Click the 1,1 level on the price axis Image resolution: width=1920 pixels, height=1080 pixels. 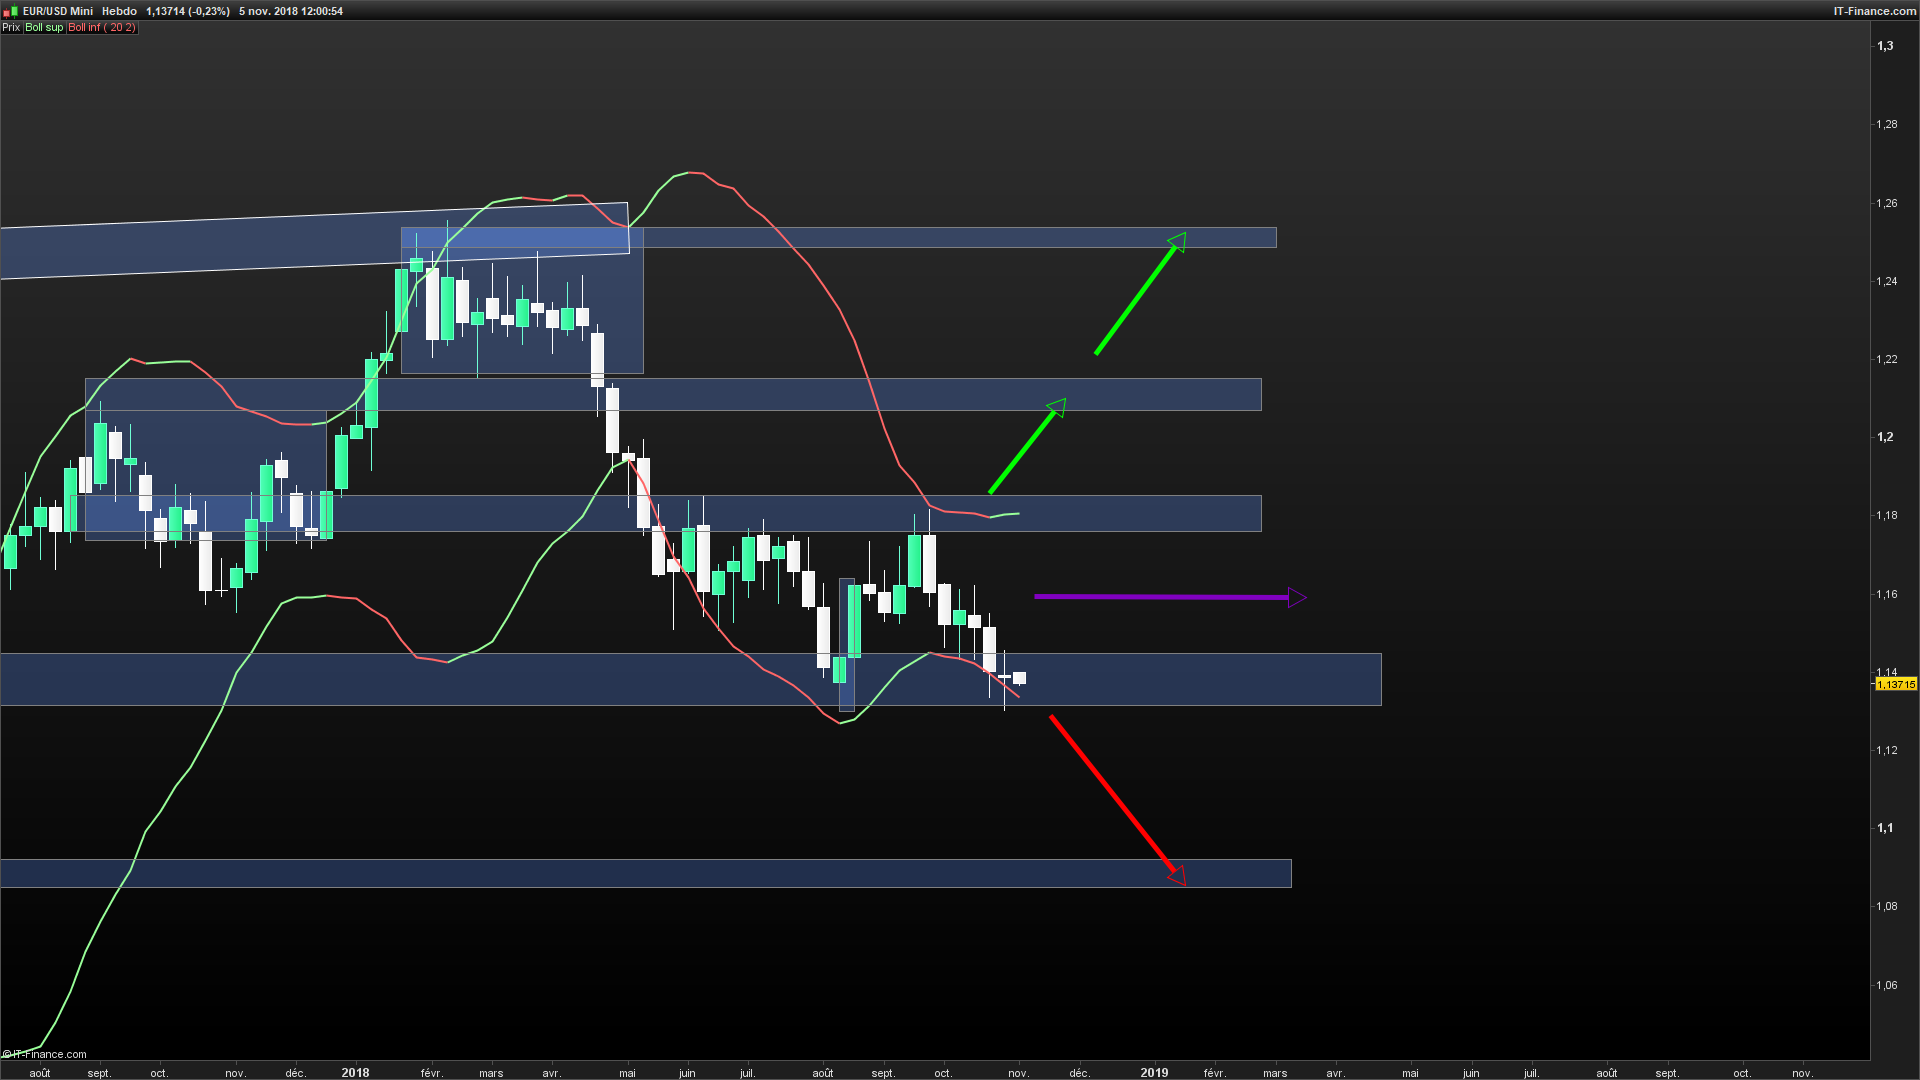click(1885, 828)
